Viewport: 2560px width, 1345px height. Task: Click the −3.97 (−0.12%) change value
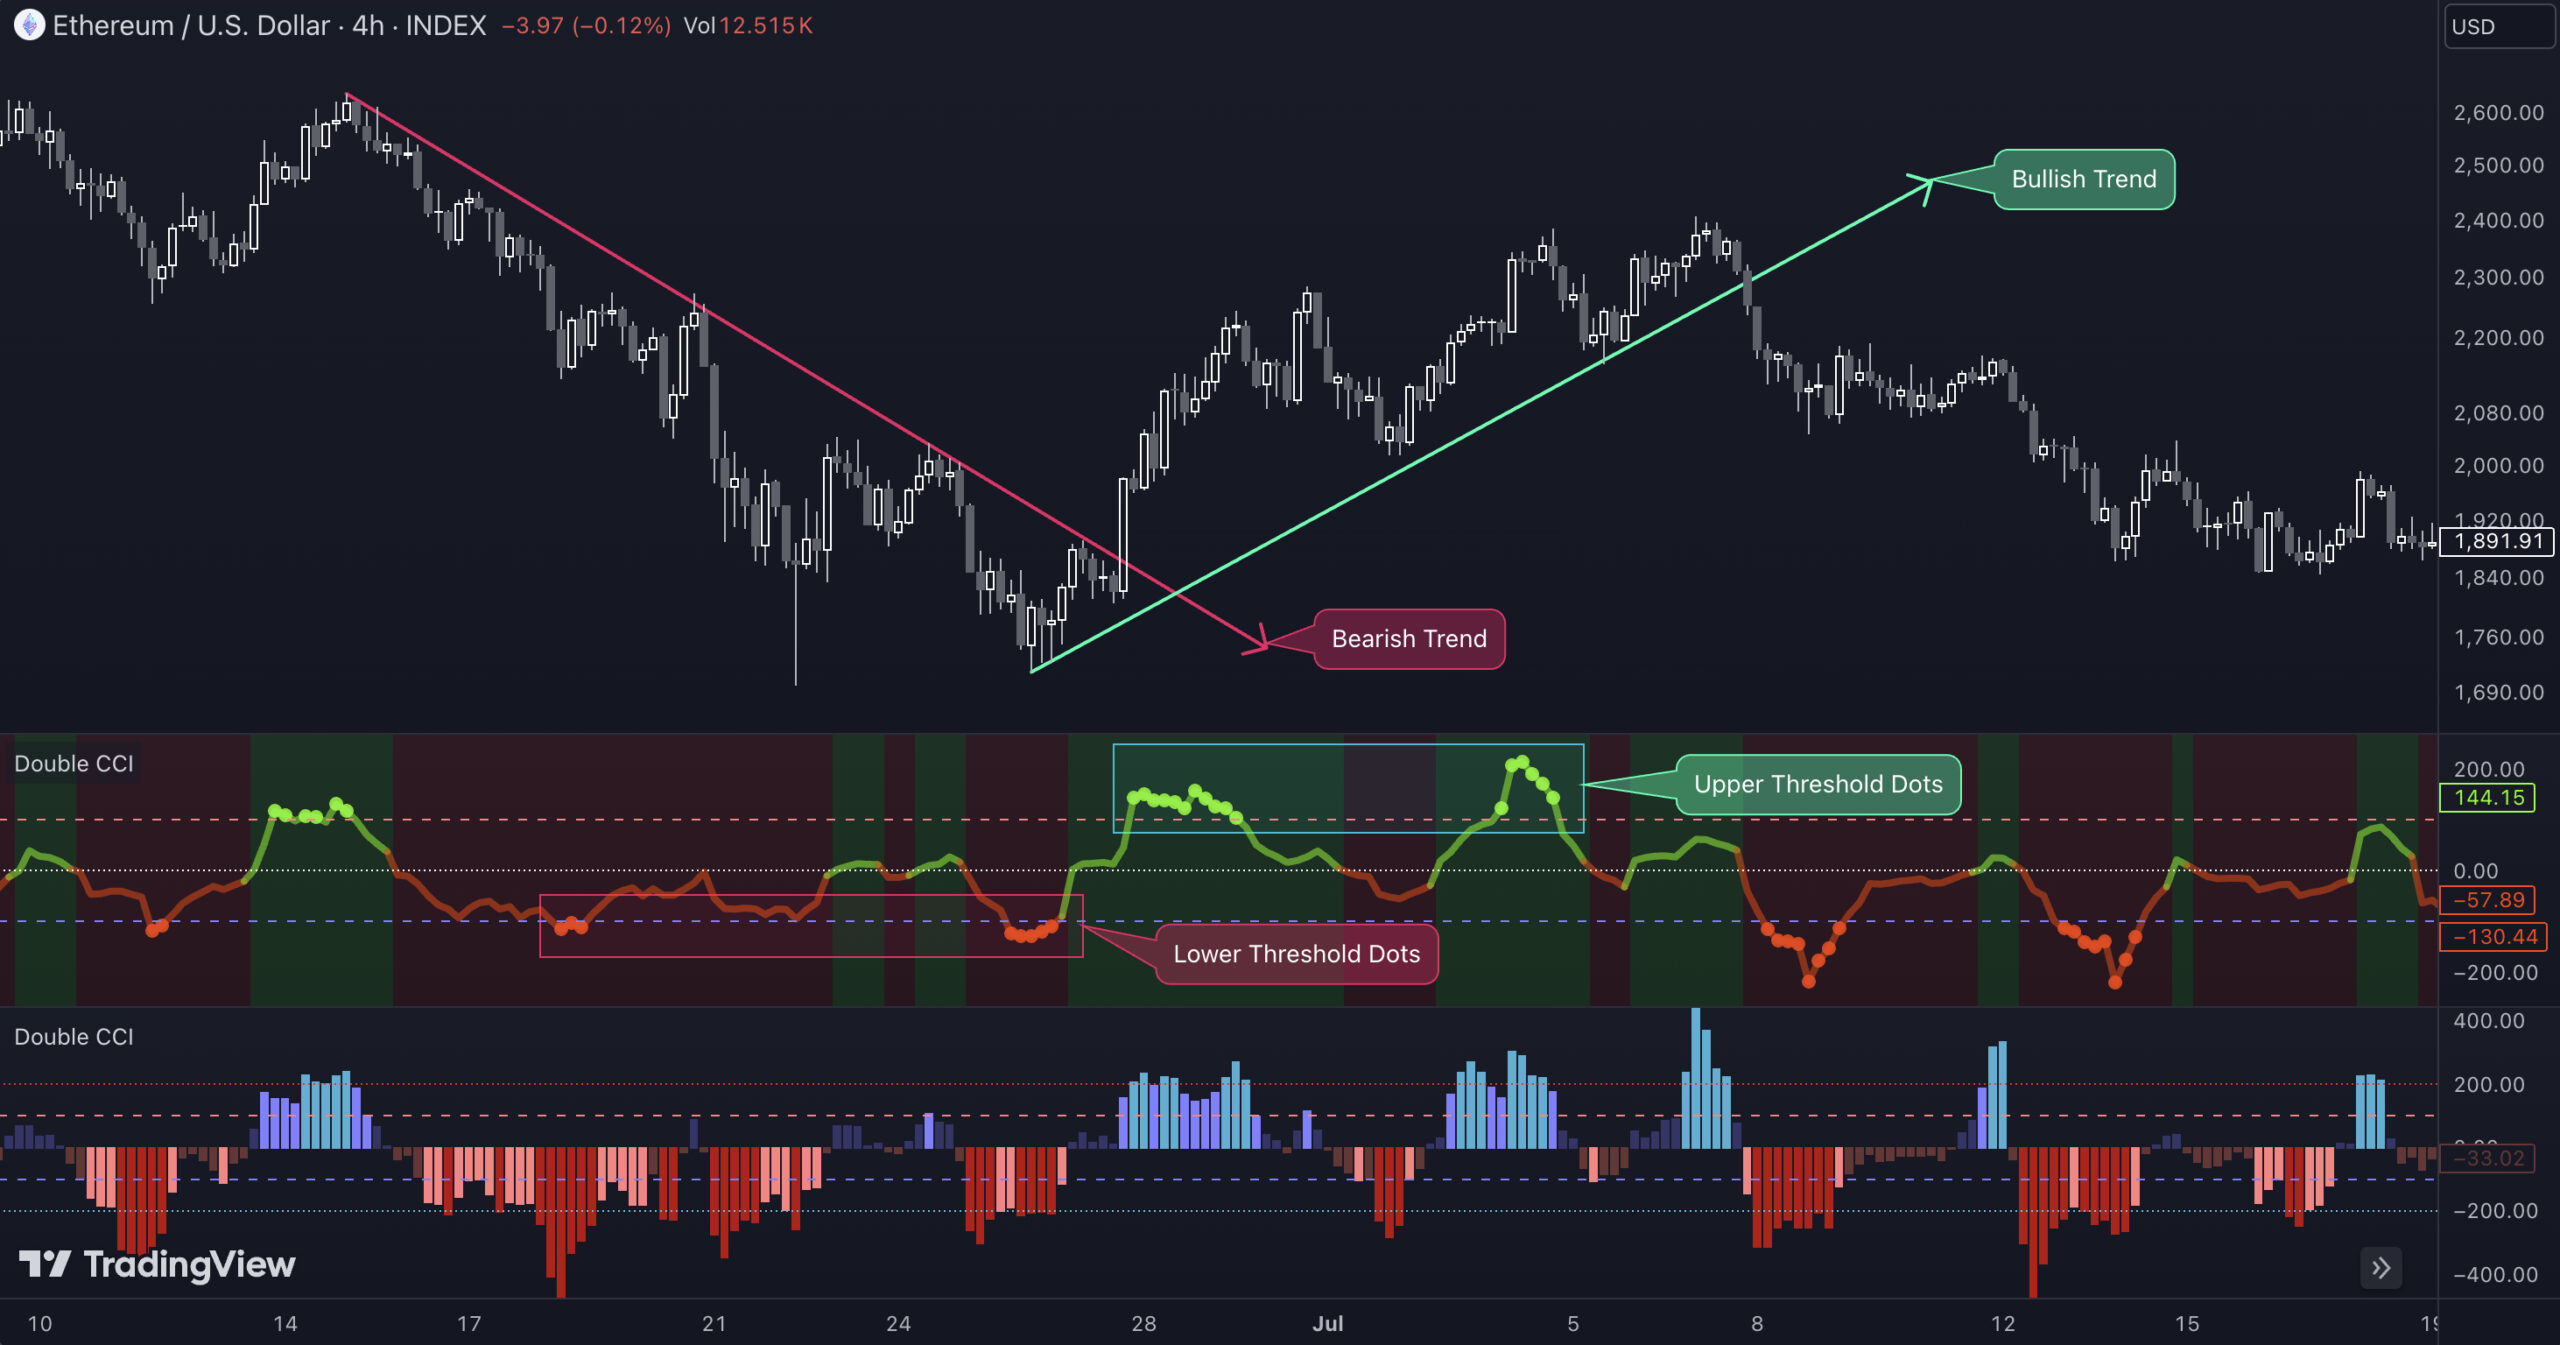click(x=586, y=26)
